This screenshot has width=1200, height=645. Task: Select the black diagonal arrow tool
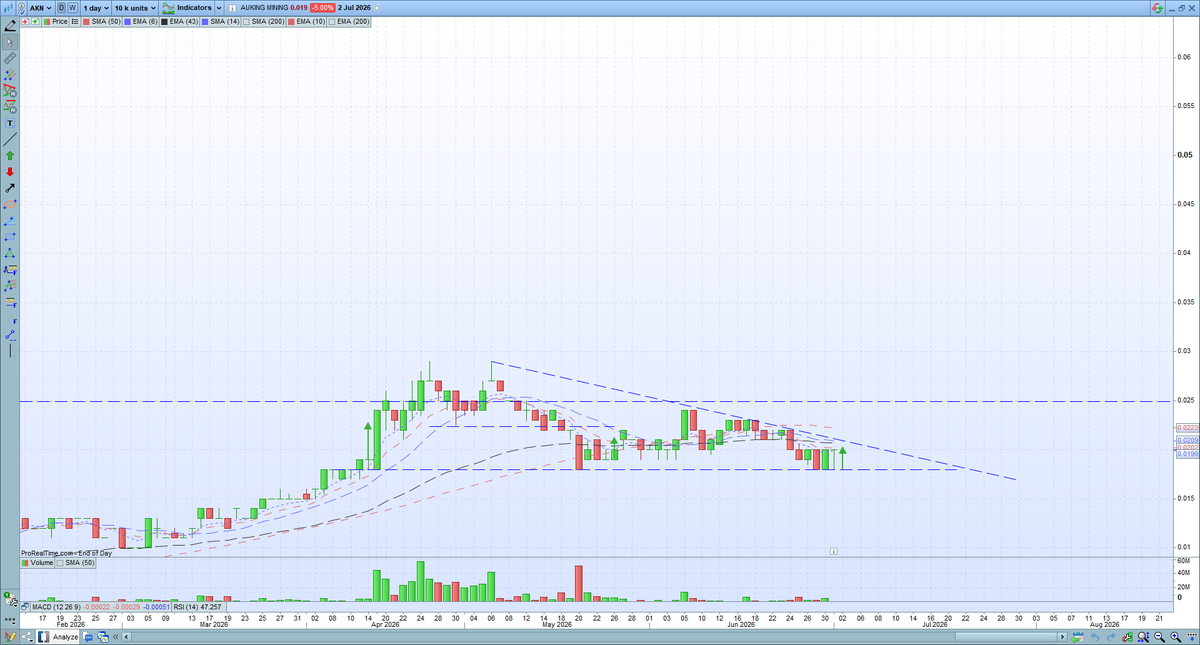click(x=10, y=187)
